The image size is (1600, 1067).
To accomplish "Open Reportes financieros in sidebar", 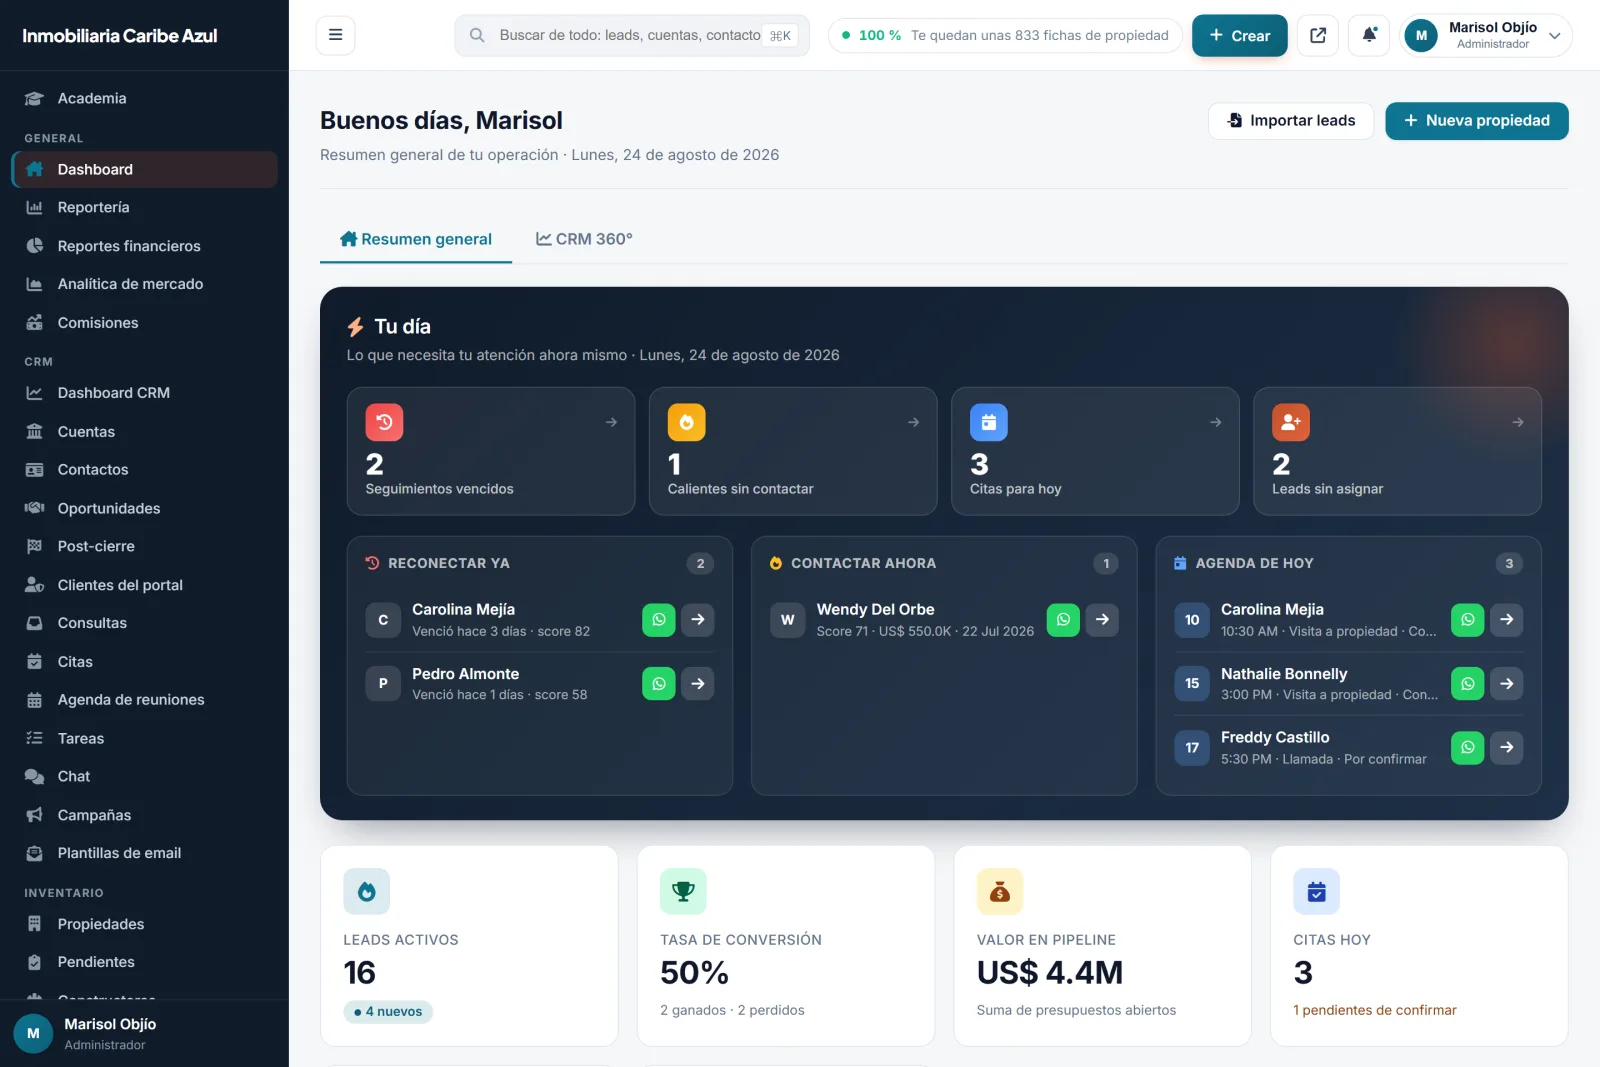I will pyautogui.click(x=145, y=246).
